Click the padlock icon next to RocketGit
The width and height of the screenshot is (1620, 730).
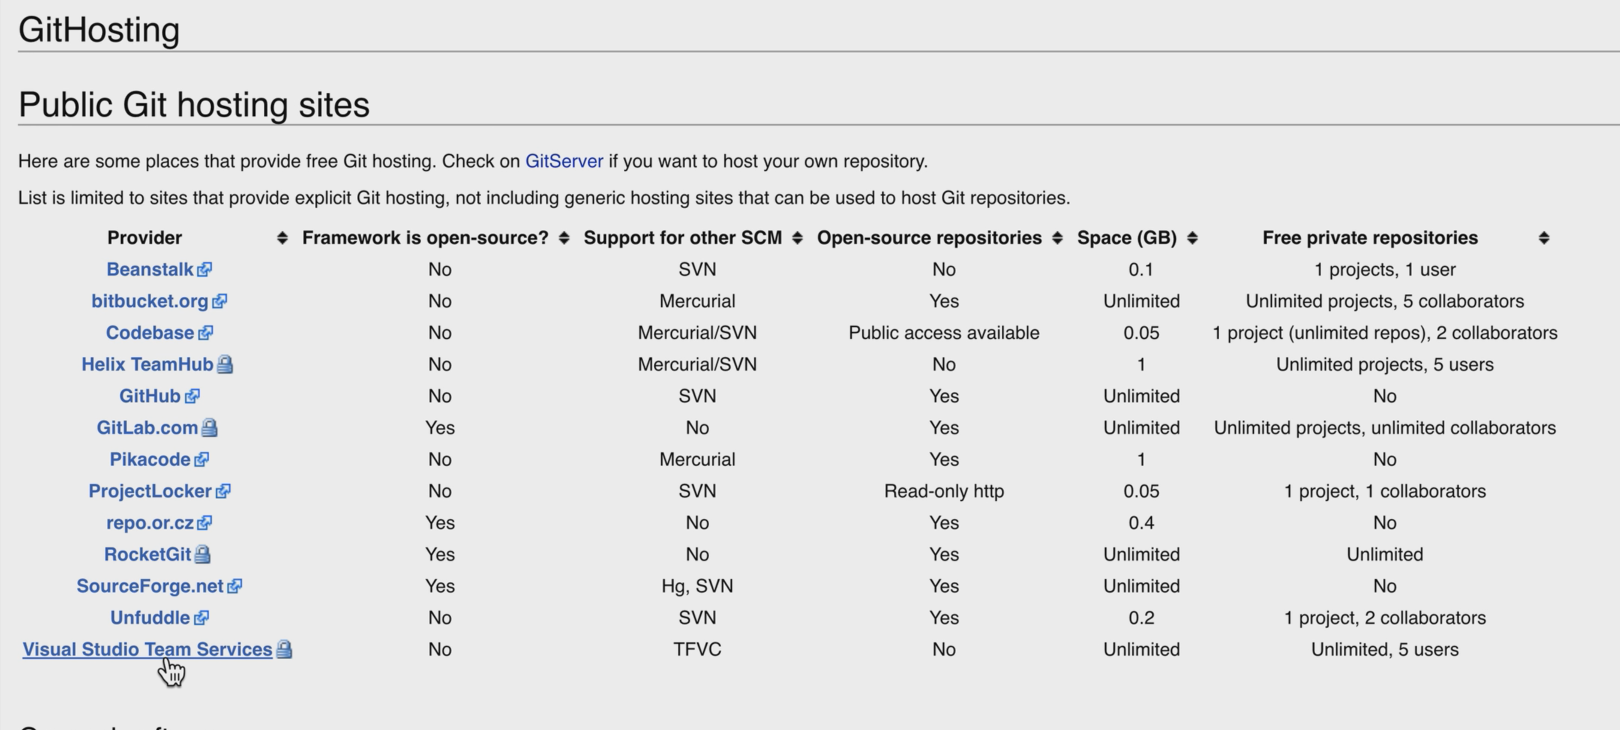click(202, 554)
